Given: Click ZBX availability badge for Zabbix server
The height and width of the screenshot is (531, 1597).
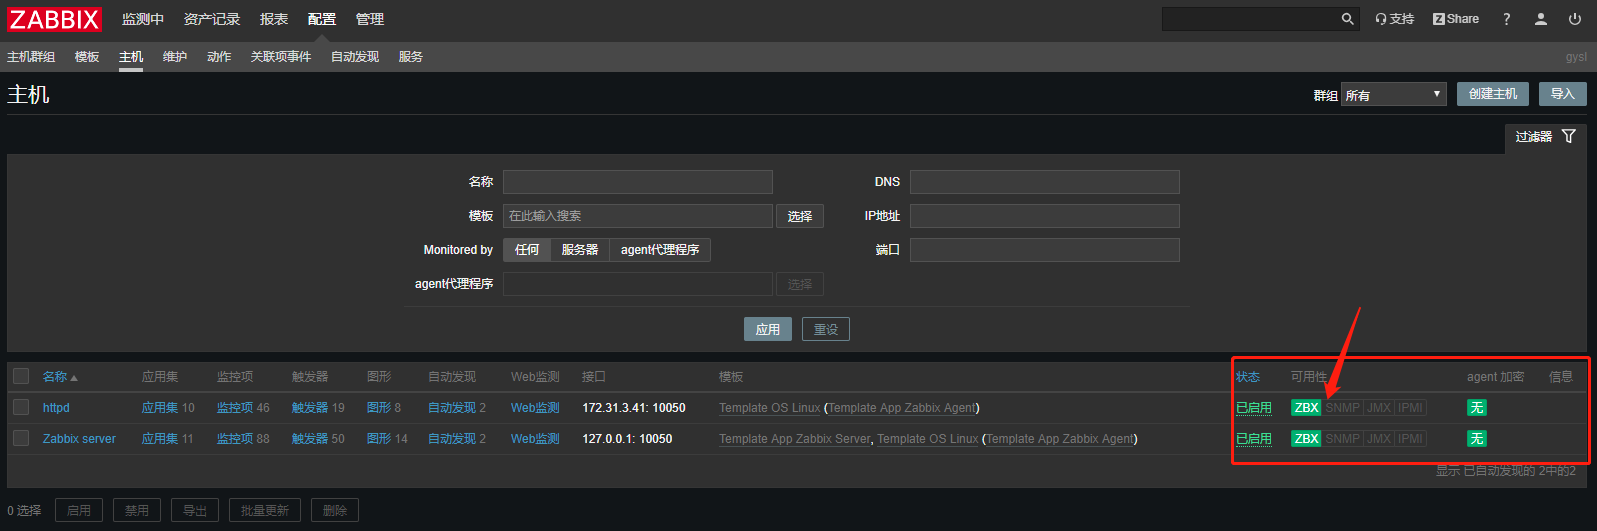Looking at the screenshot, I should click(x=1306, y=439).
